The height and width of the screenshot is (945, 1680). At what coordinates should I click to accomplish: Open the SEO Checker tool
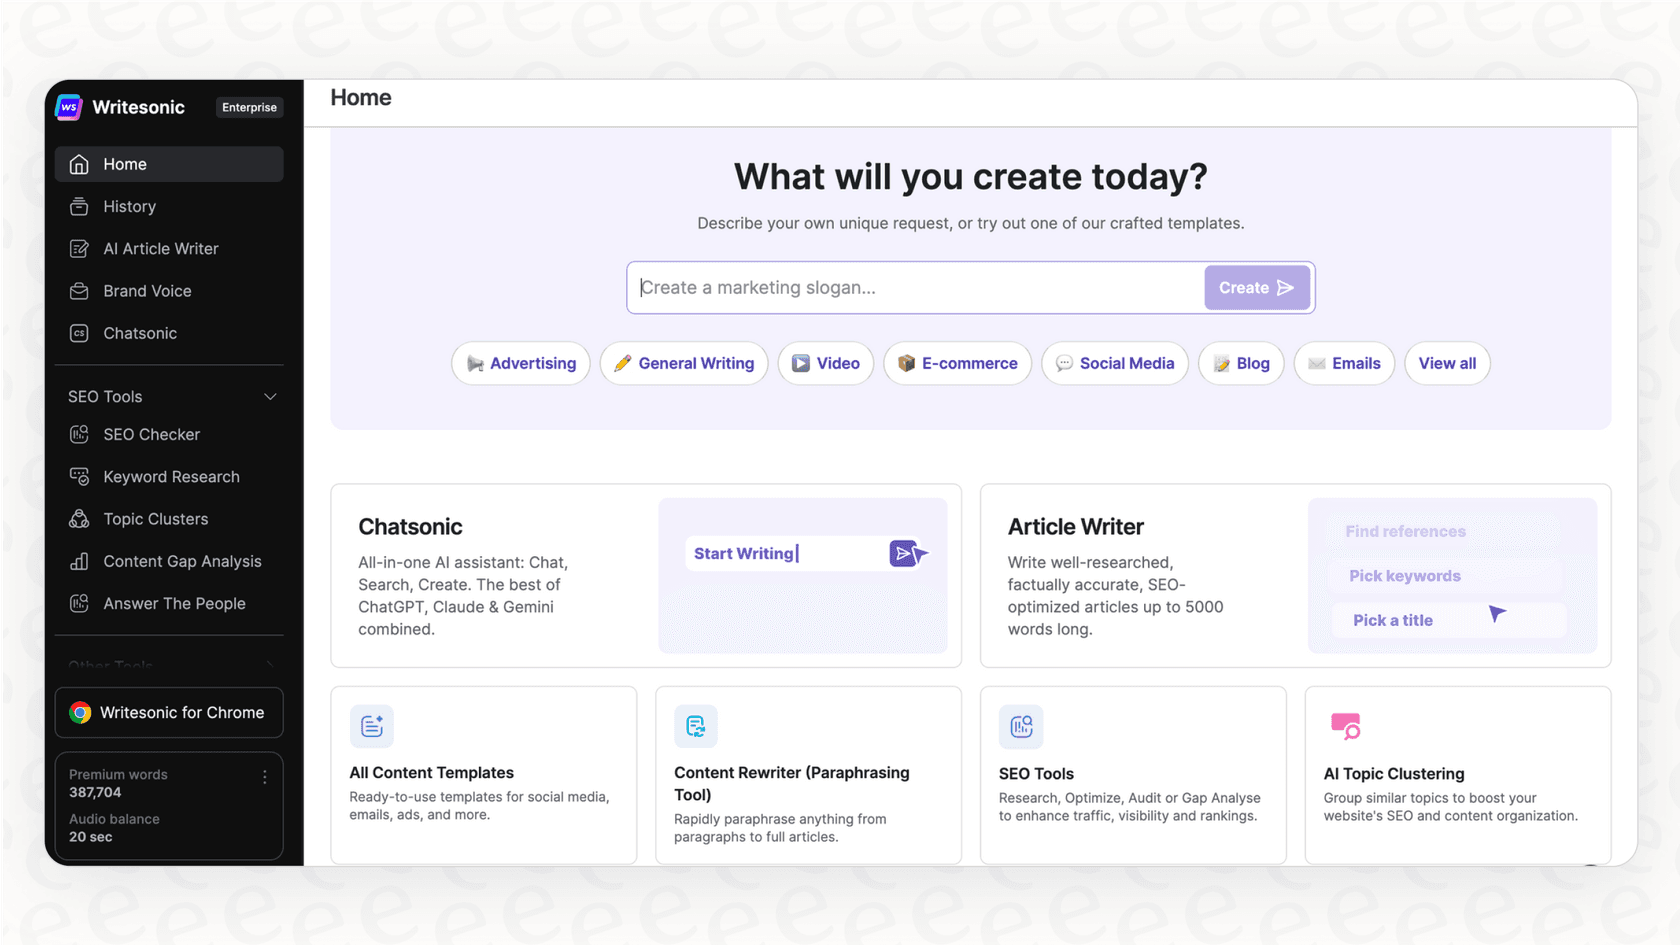pyautogui.click(x=151, y=434)
